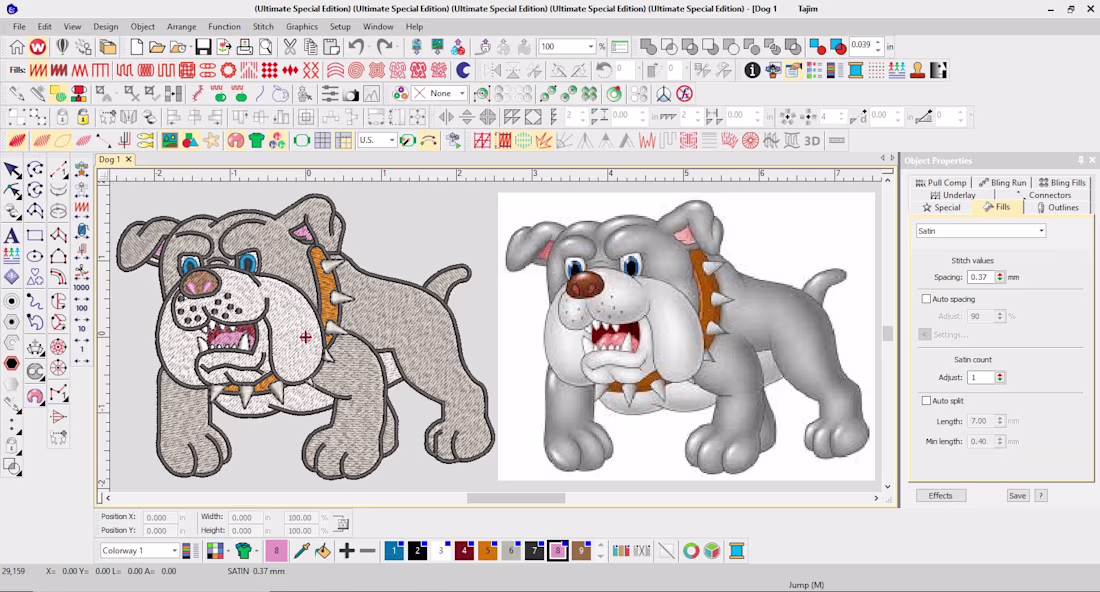Image resolution: width=1100 pixels, height=592 pixels.
Task: Add a color with the plus icon
Action: (347, 551)
